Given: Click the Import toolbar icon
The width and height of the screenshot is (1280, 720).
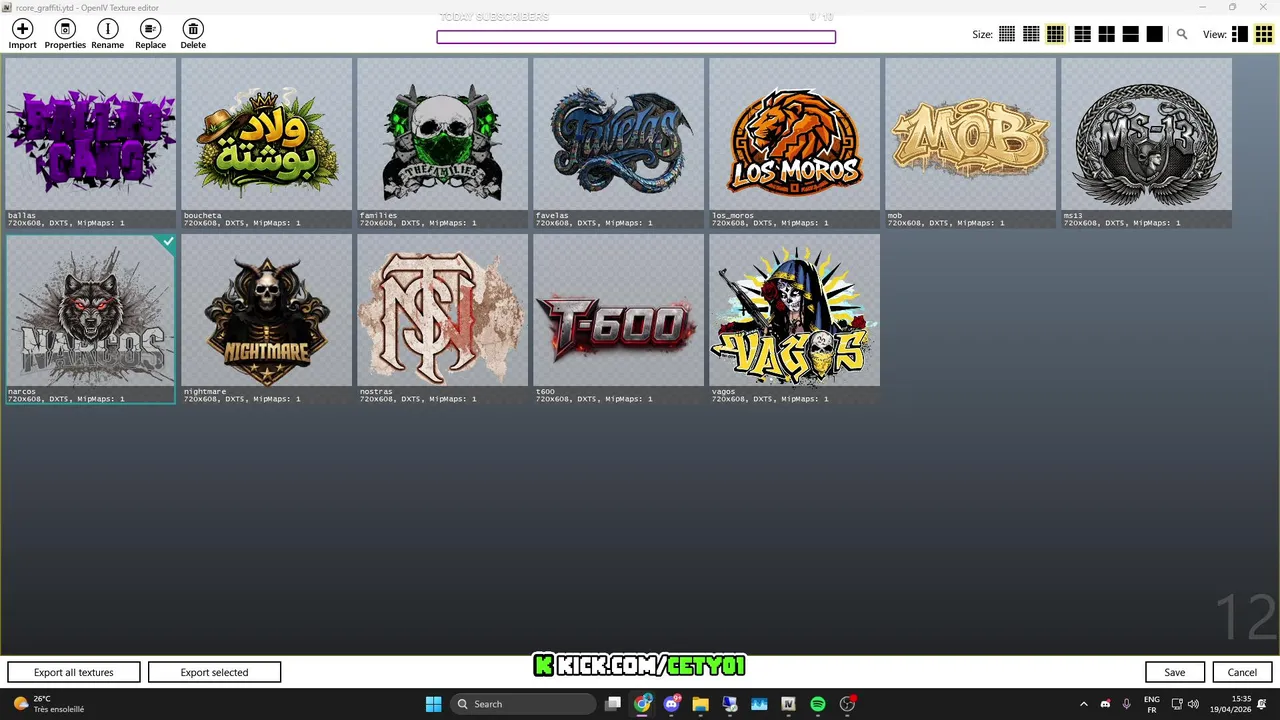Looking at the screenshot, I should (x=22, y=30).
